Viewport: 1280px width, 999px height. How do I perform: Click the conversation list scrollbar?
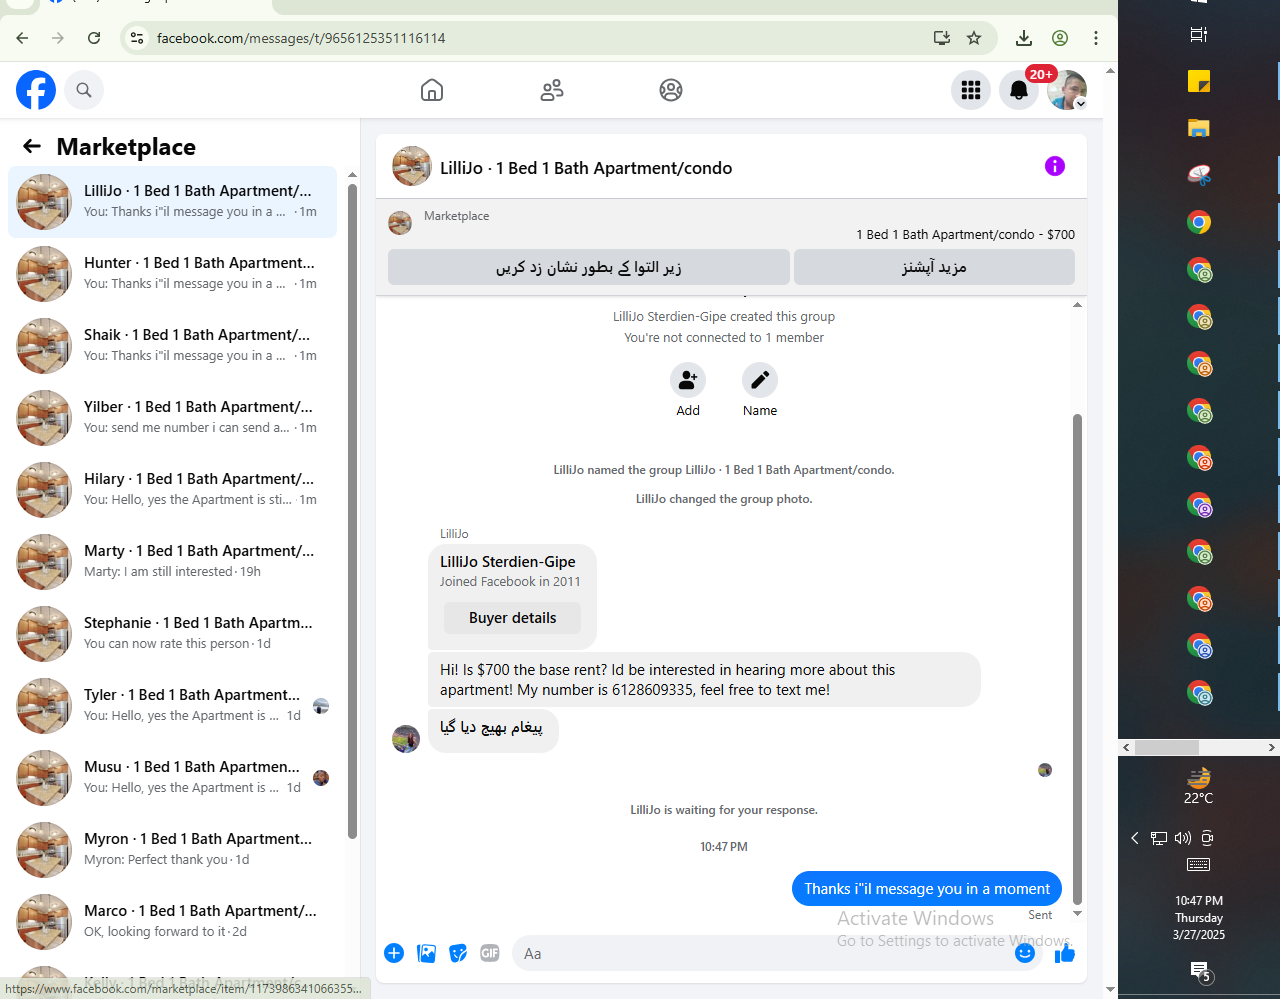[x=352, y=510]
